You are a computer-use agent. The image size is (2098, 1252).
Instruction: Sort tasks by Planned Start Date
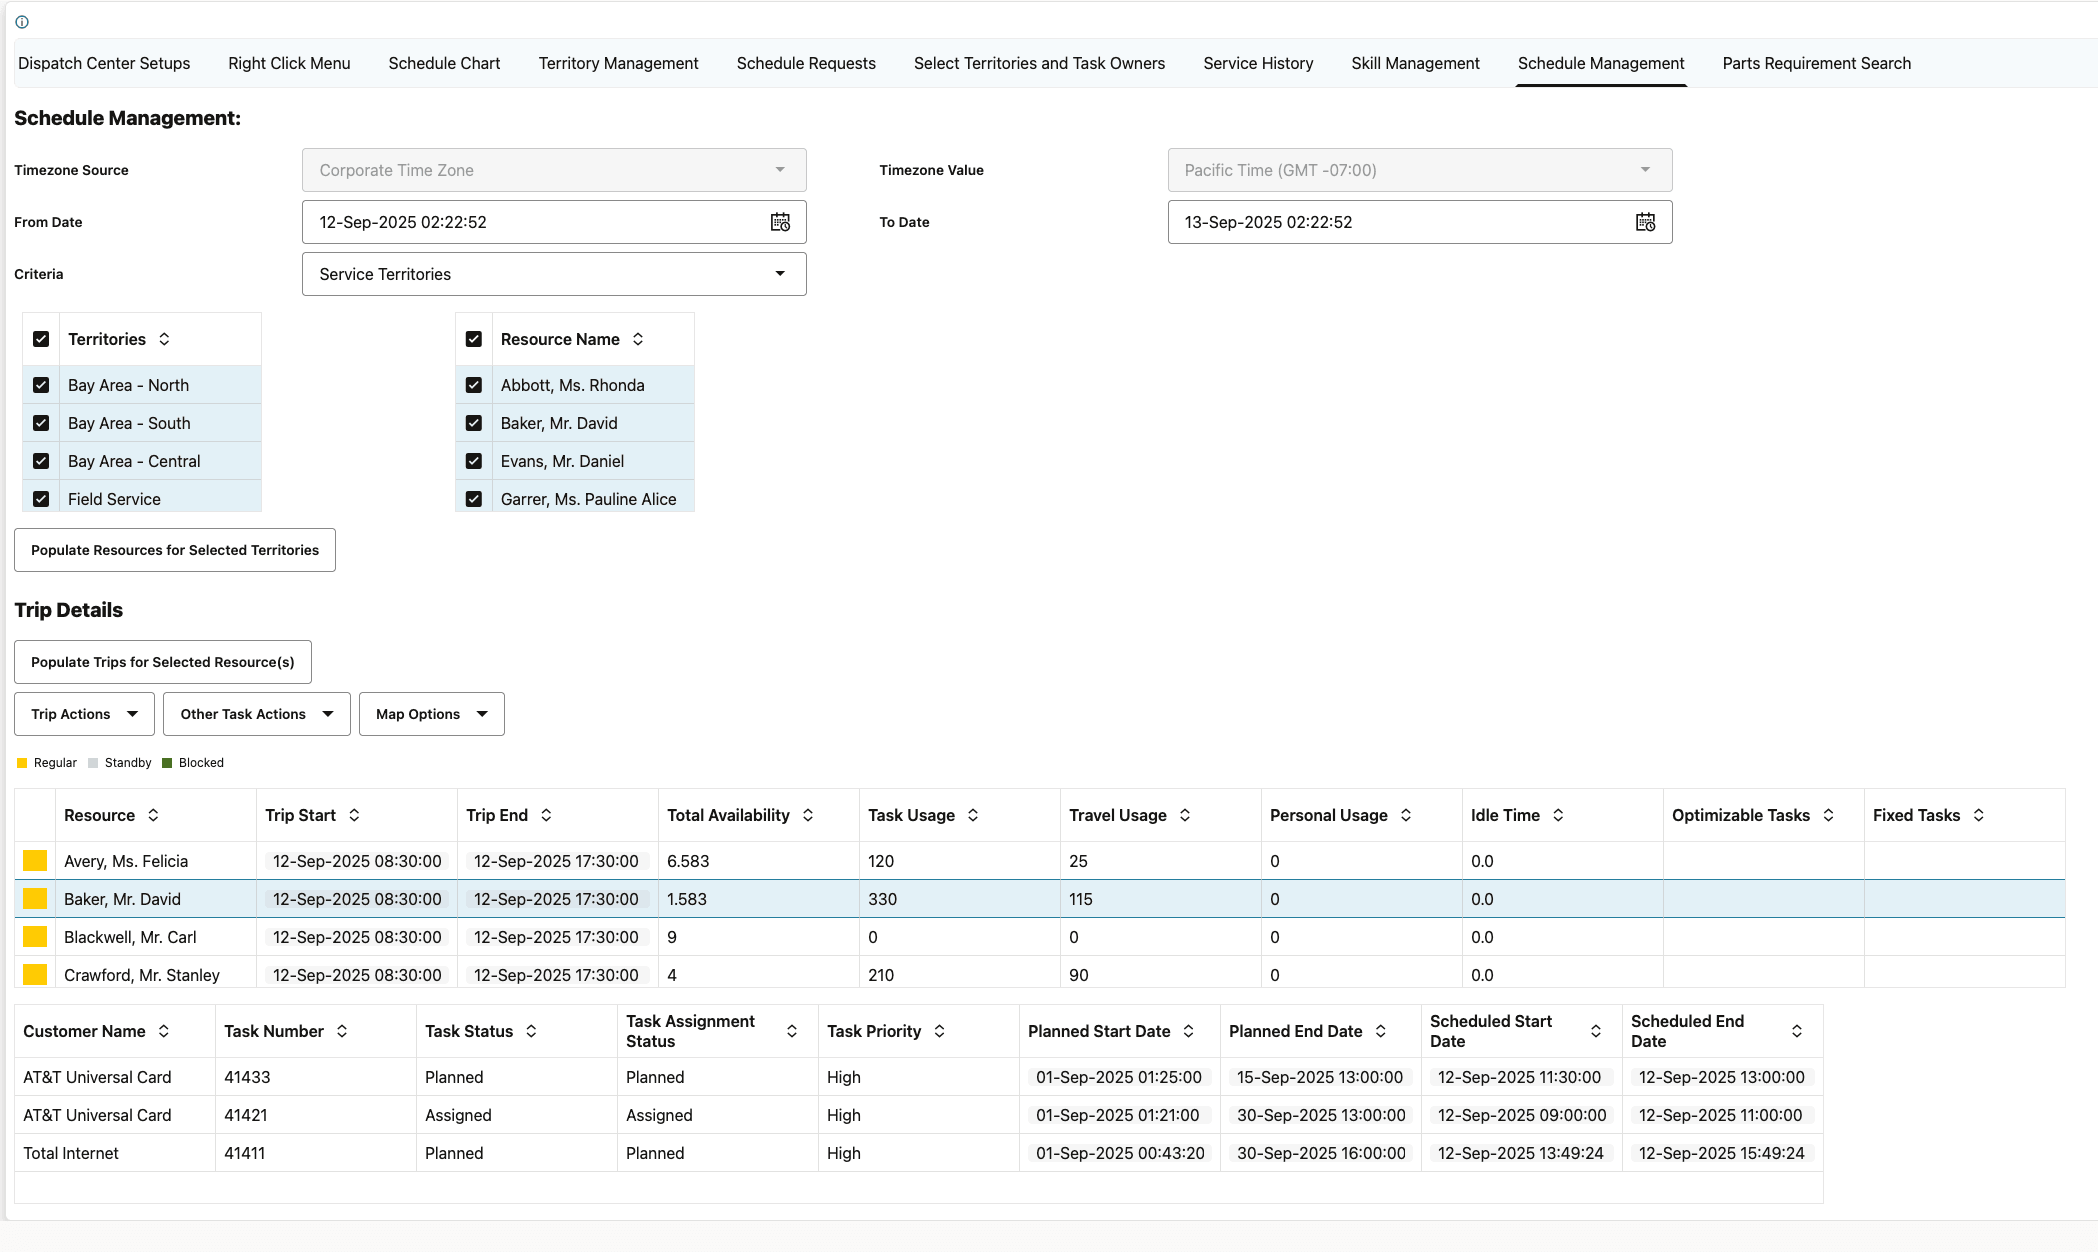1189,1031
